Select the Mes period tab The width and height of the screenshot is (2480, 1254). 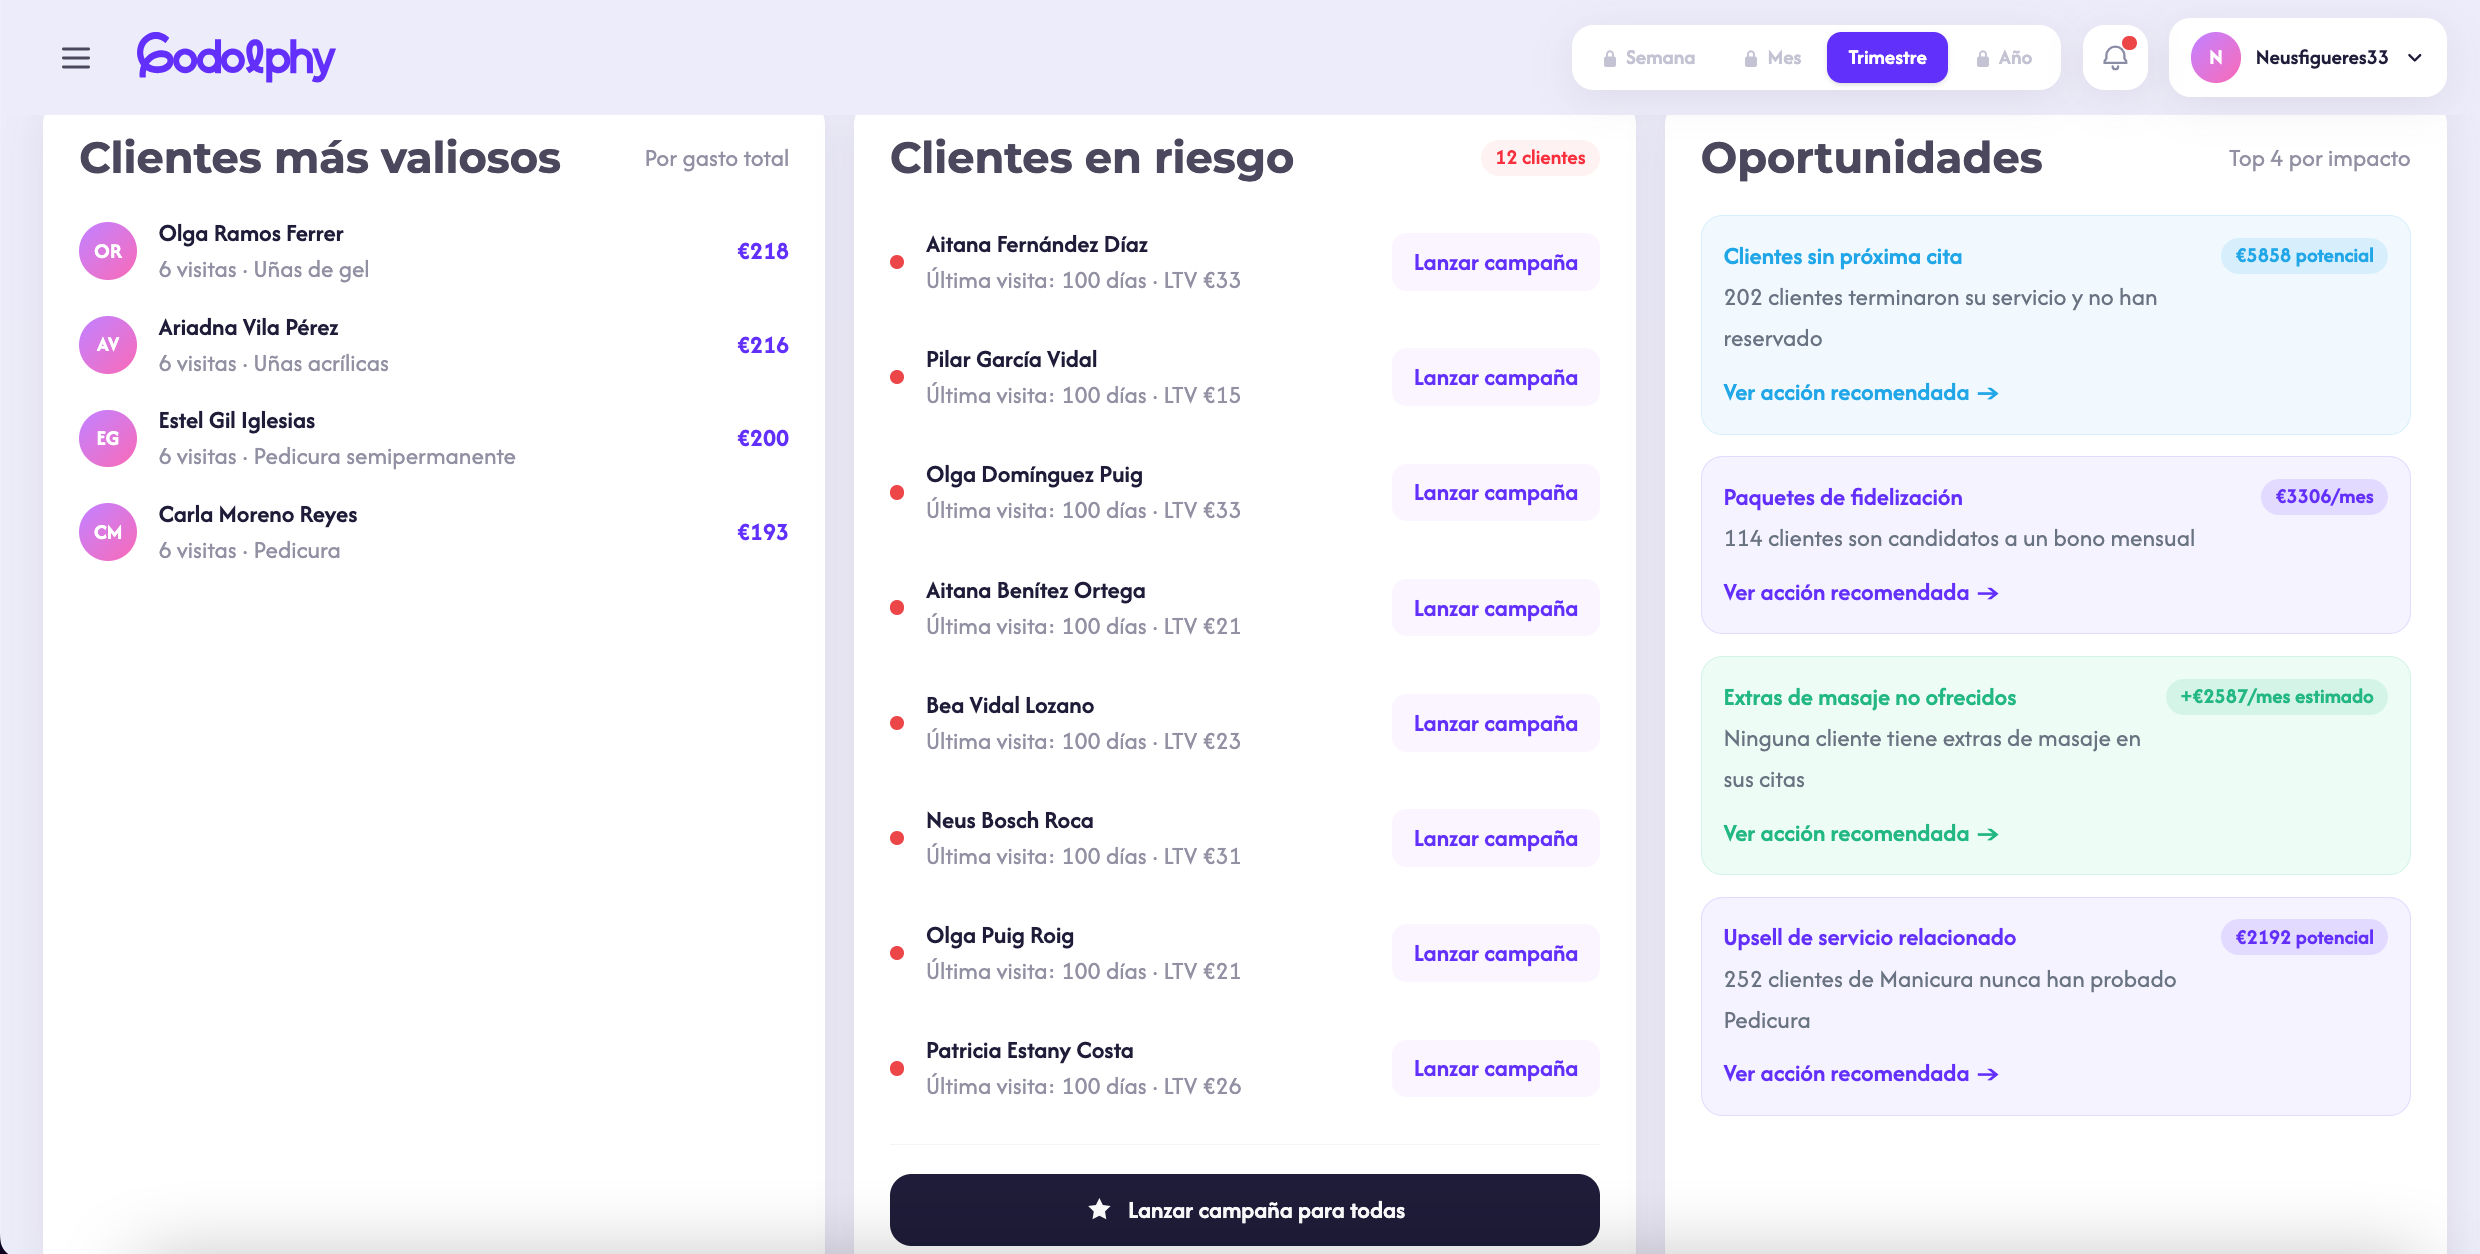1773,58
